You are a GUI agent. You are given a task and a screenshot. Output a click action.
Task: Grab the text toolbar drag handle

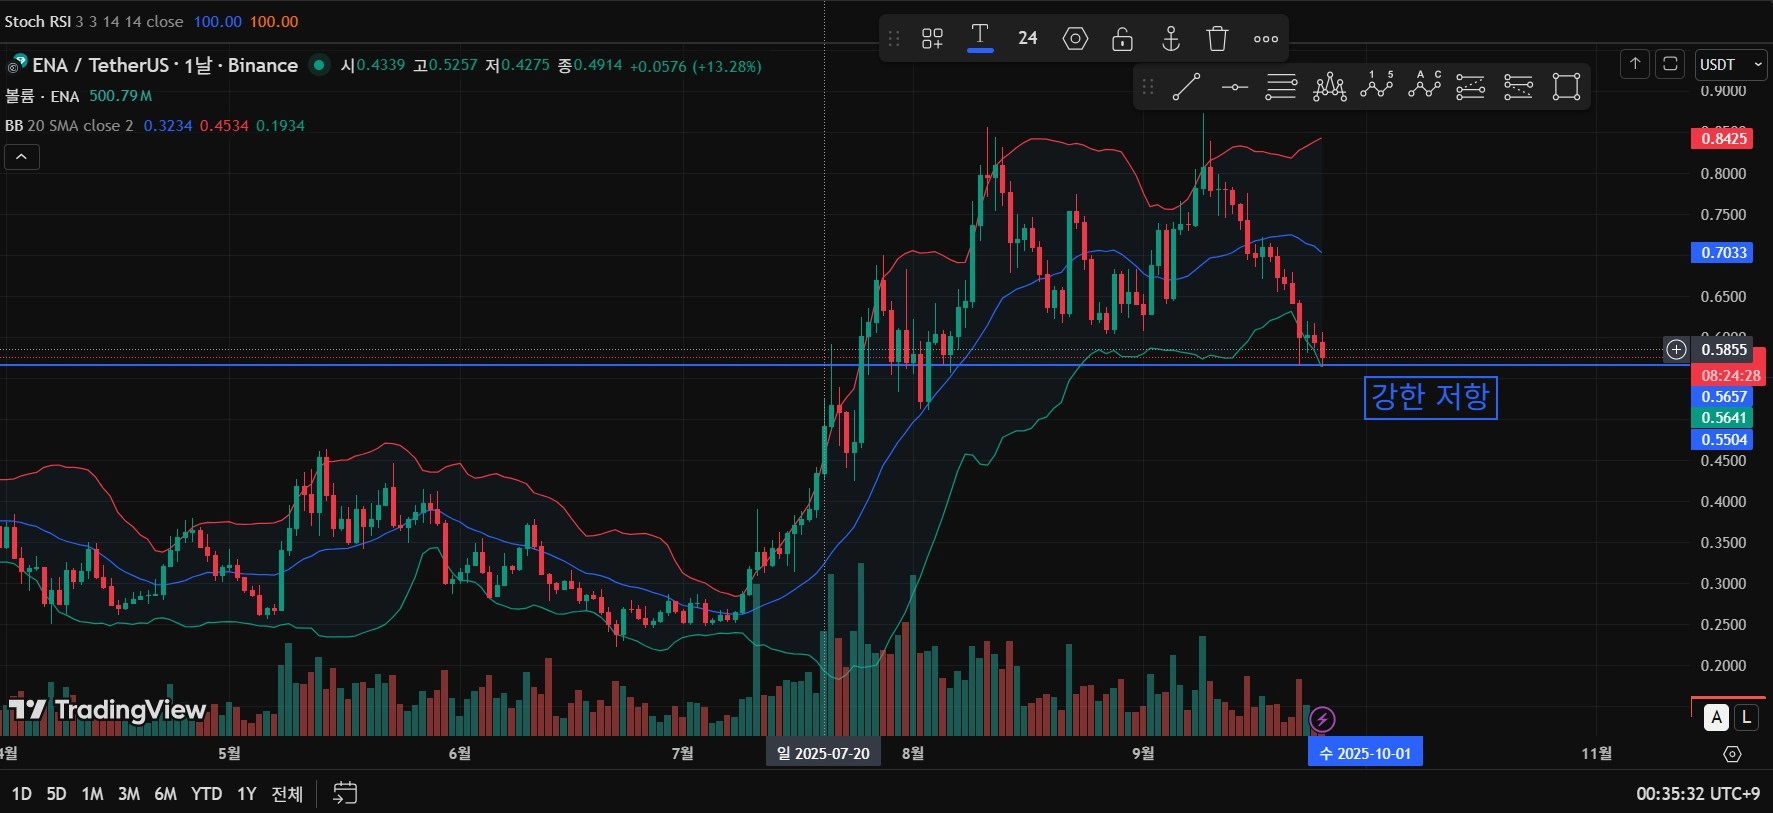pos(894,39)
